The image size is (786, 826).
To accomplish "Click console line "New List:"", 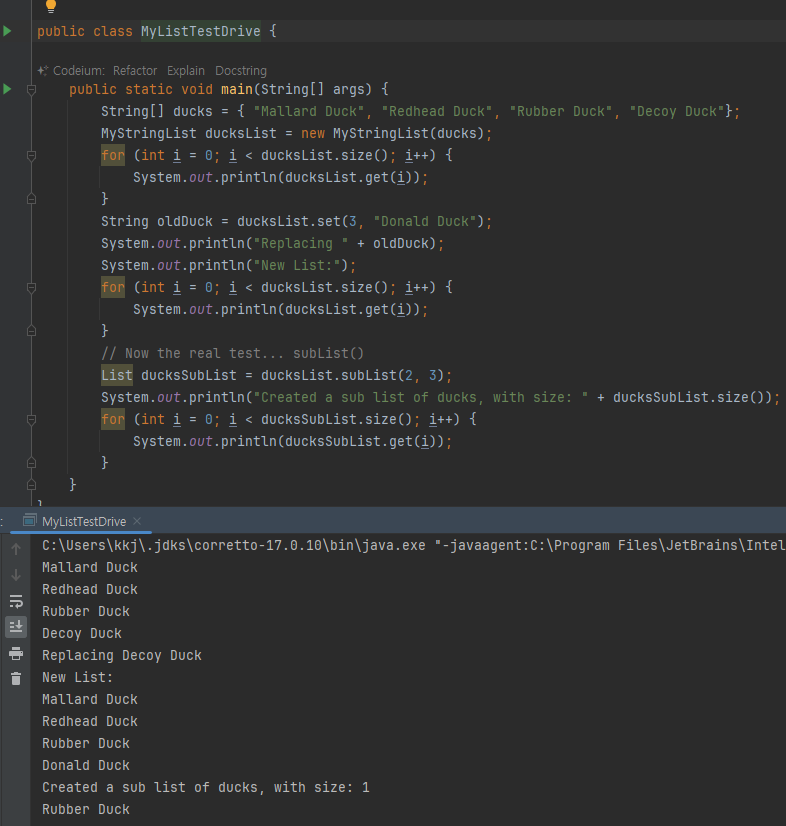I will (77, 677).
